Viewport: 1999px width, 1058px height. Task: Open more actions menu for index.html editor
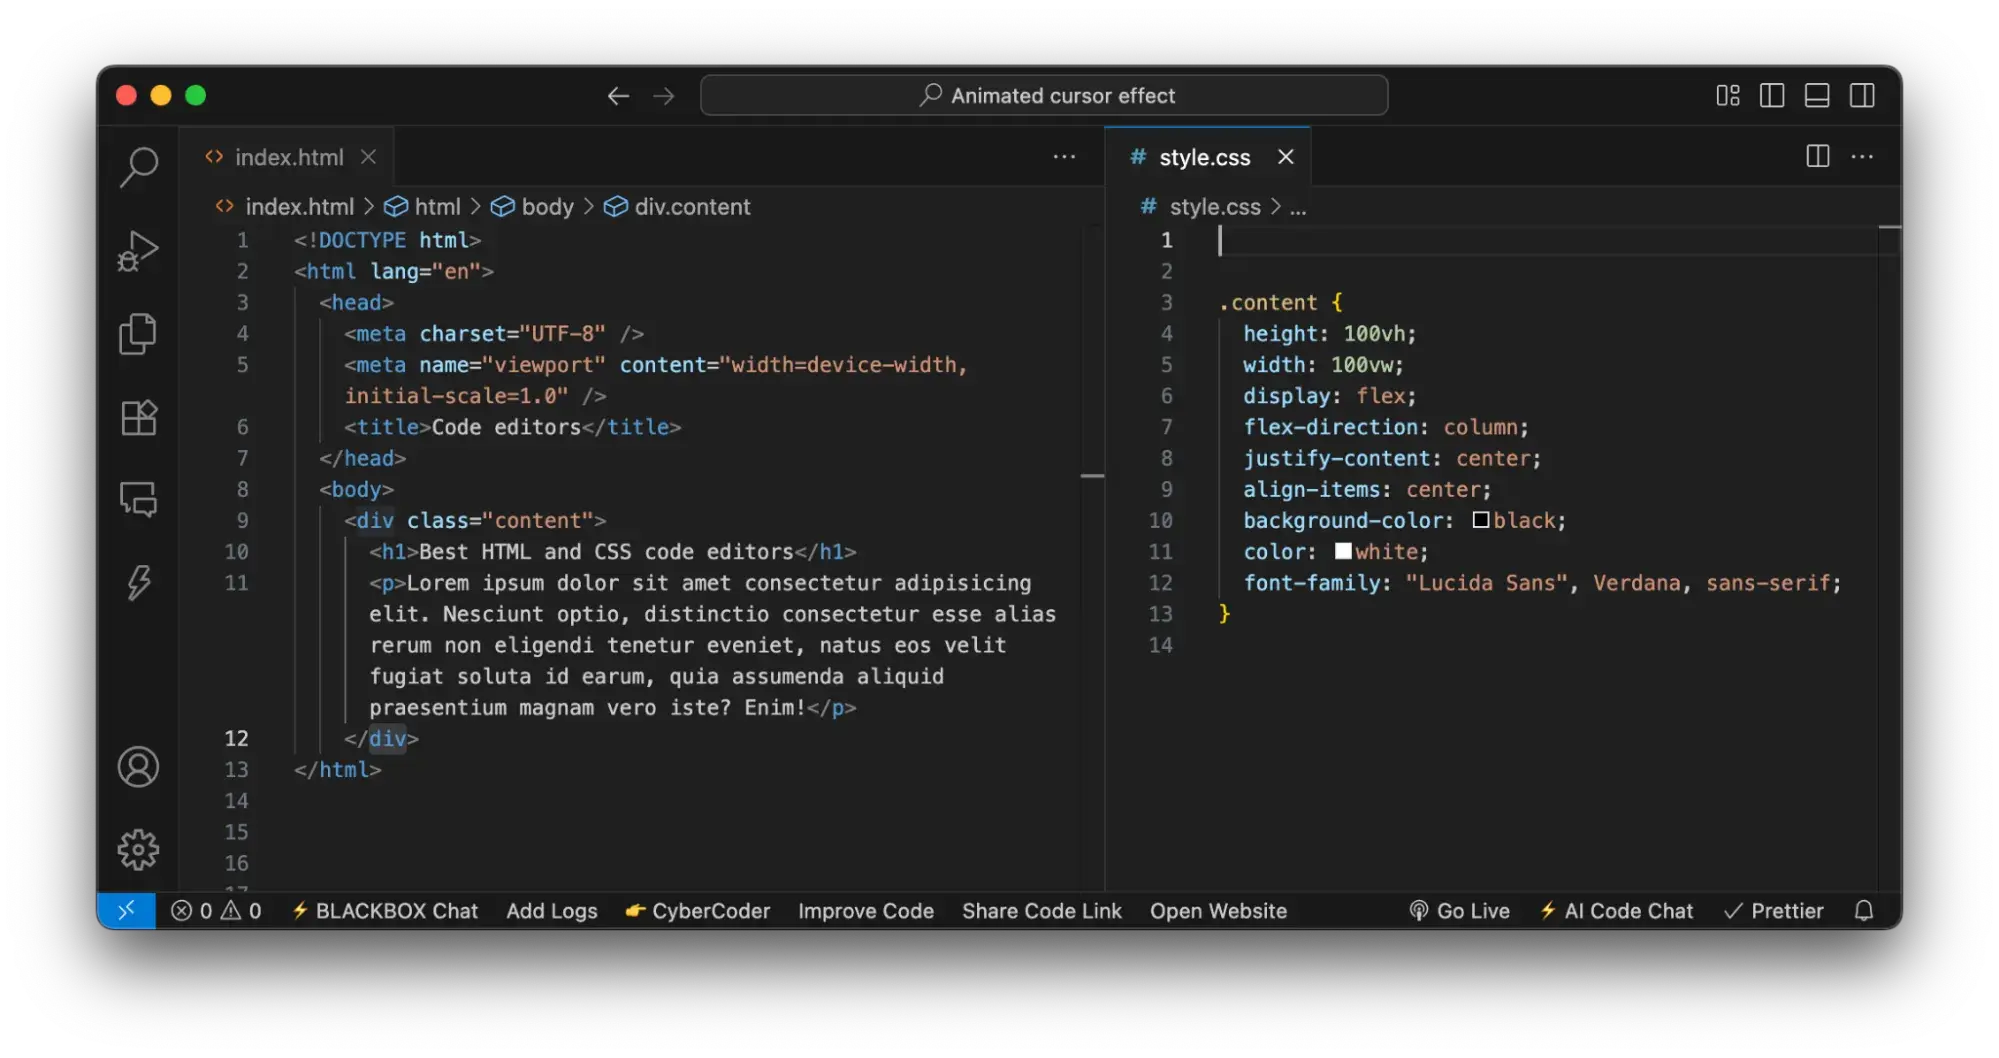(1065, 157)
